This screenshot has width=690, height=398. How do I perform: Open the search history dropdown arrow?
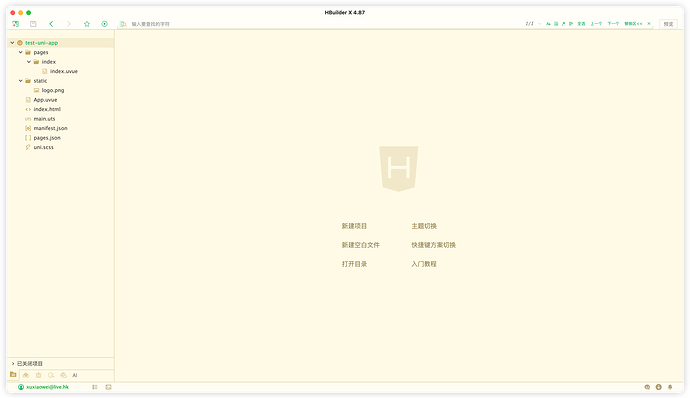[x=540, y=24]
